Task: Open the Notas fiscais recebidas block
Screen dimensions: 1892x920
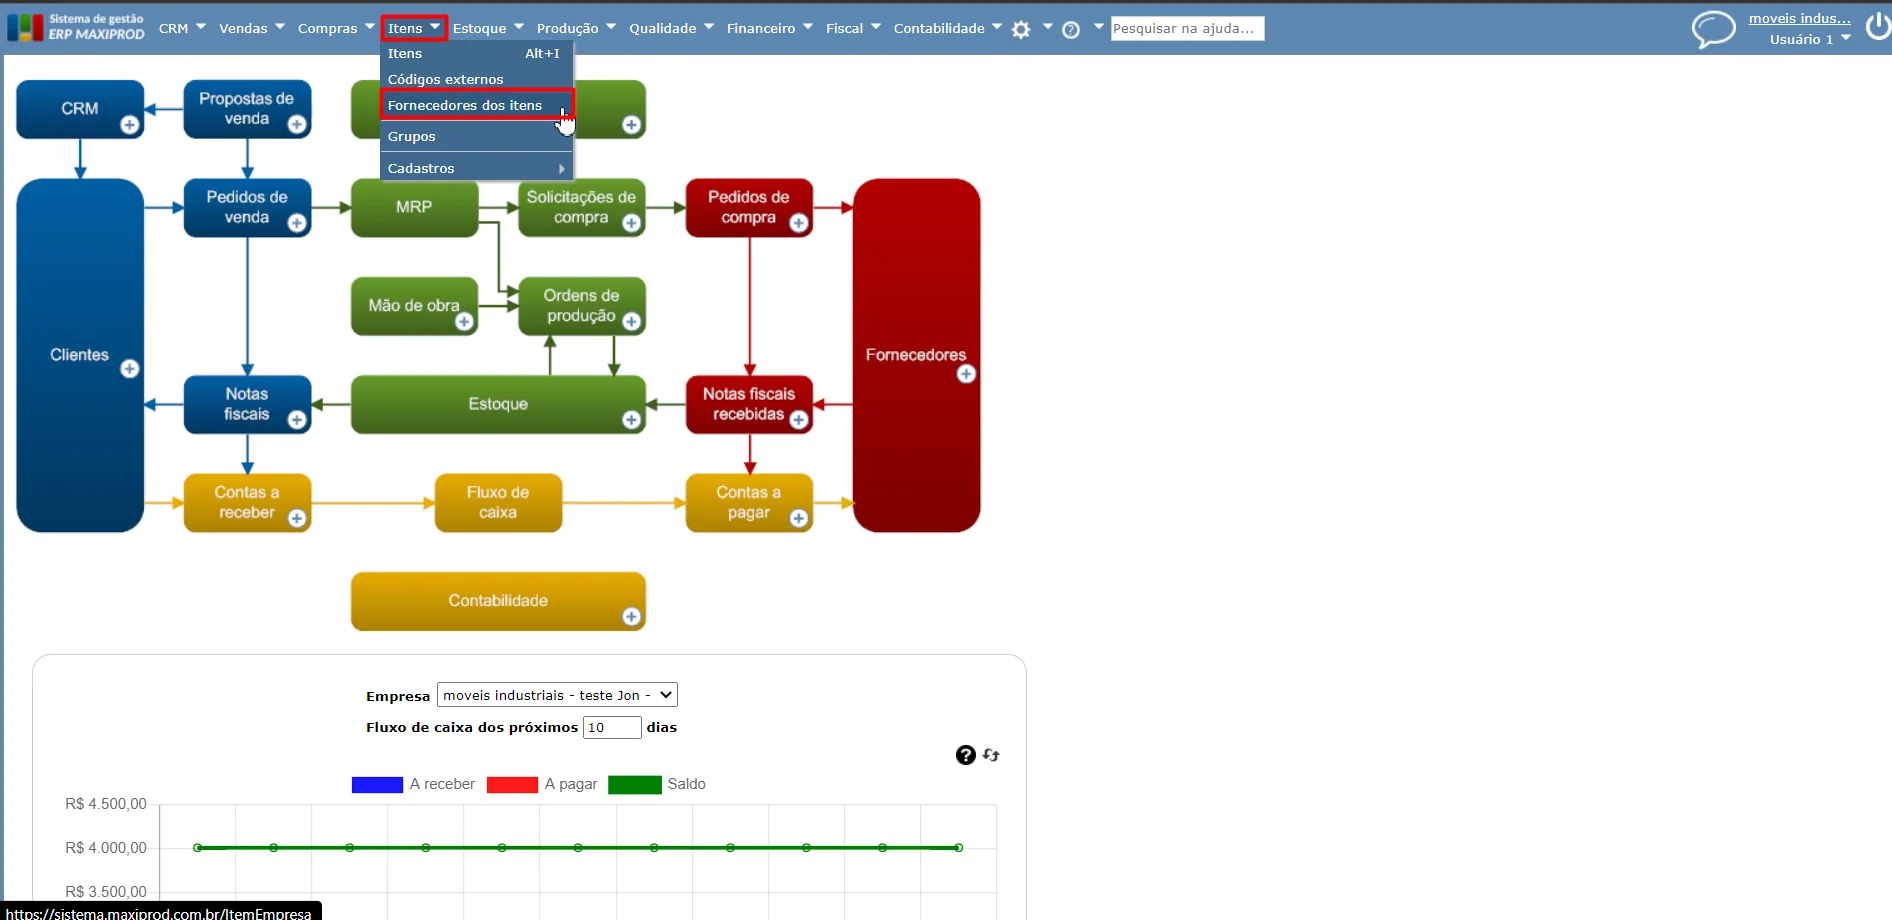Action: 749,404
